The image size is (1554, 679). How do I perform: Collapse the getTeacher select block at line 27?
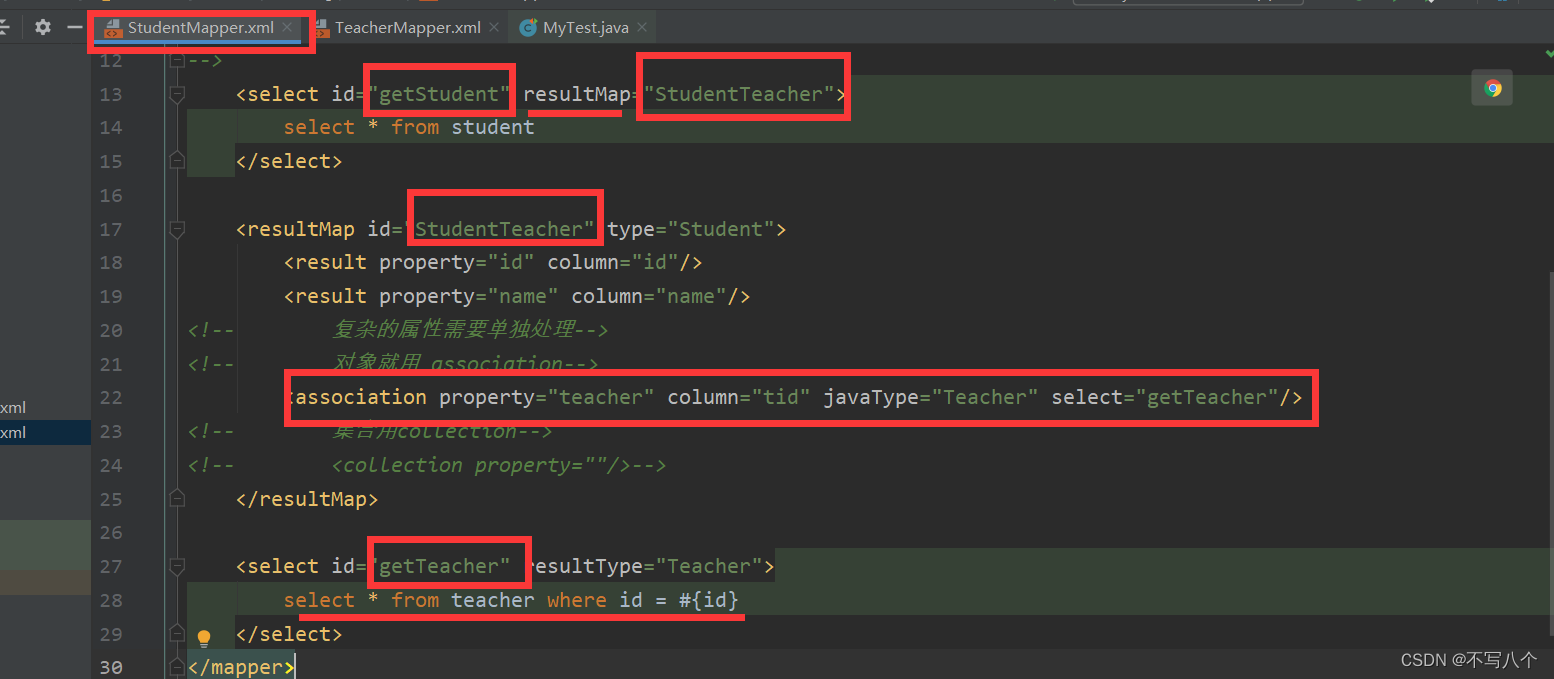coord(177,566)
